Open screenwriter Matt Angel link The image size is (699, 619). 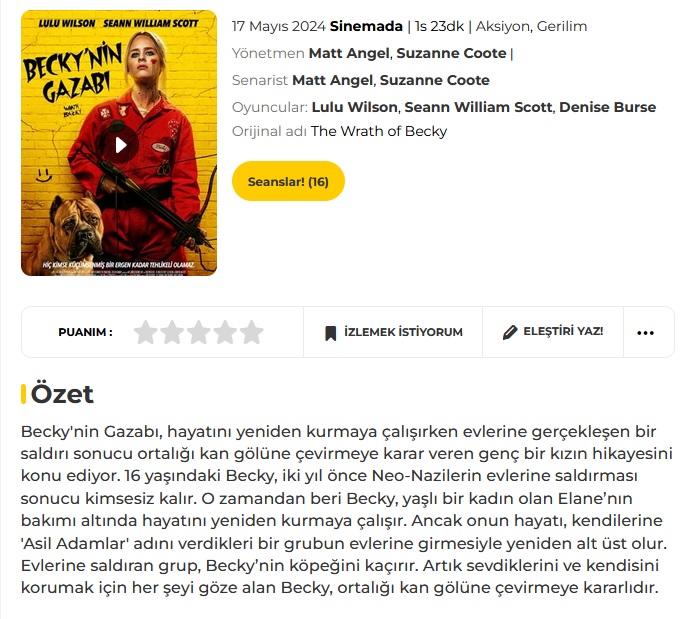tap(333, 80)
